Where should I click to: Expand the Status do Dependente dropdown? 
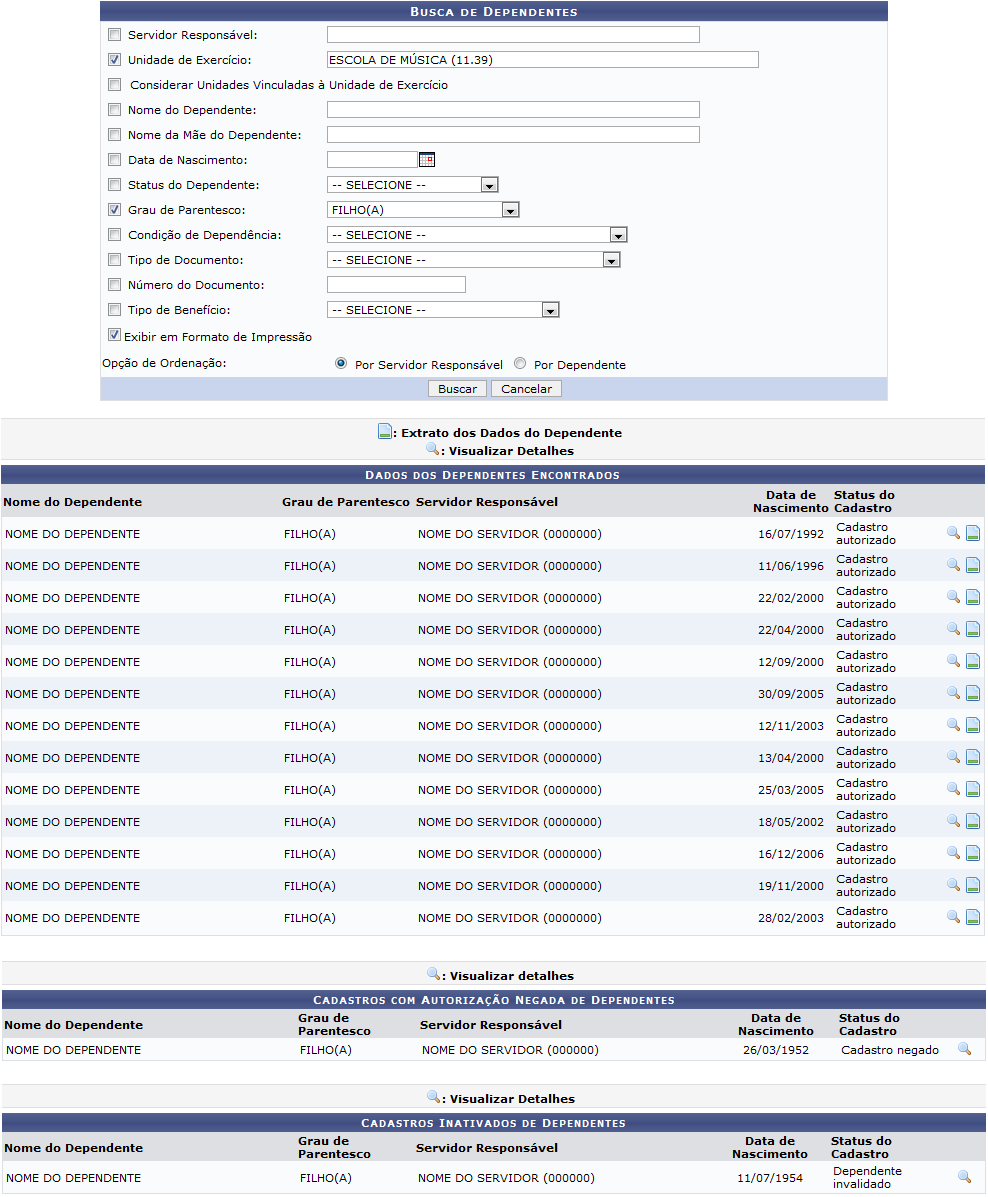489,185
